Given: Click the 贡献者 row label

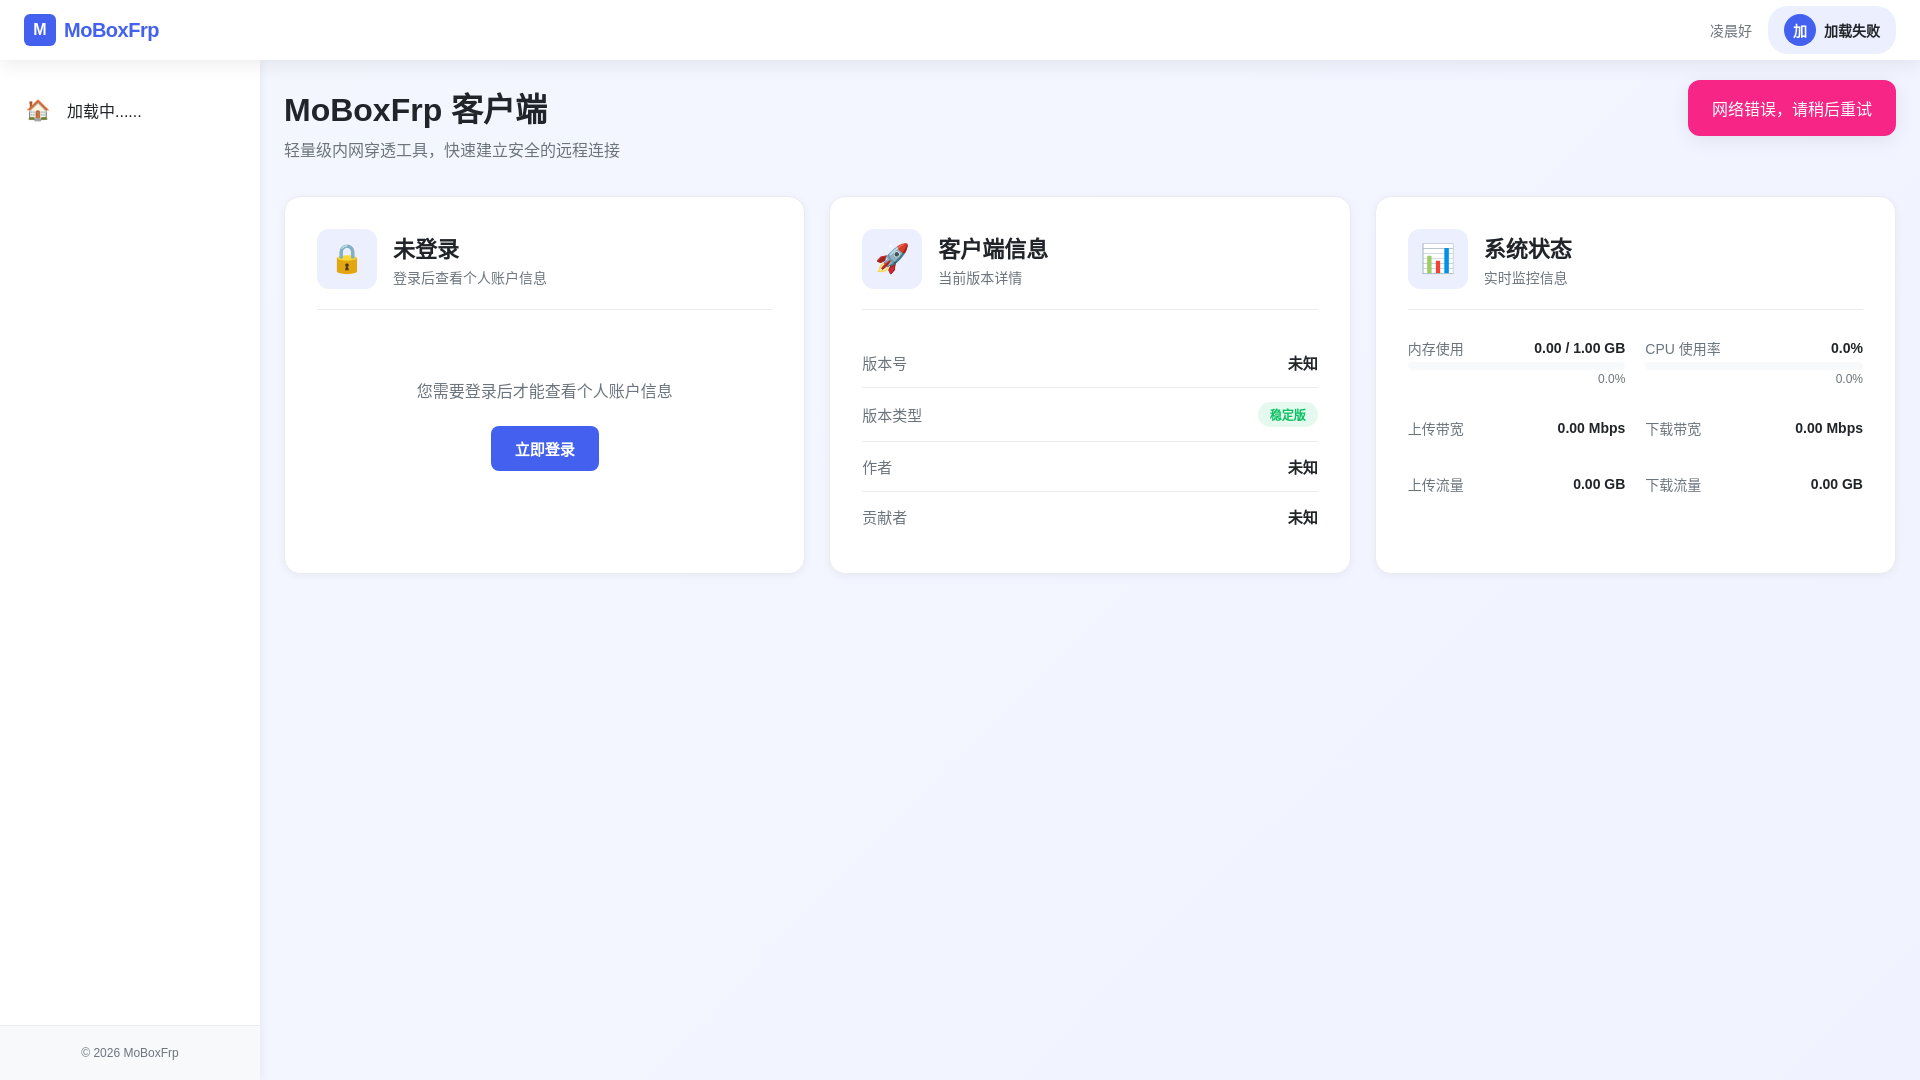Looking at the screenshot, I should point(885,518).
